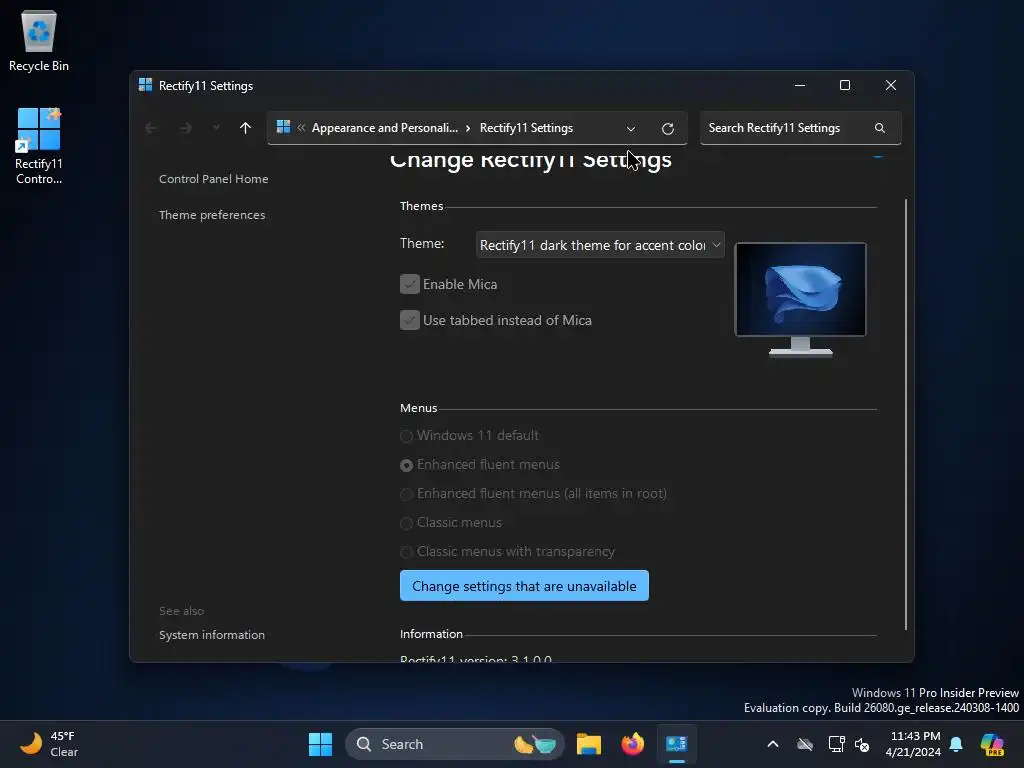
Task: Maximize the Rectify11 Settings window
Action: point(844,86)
